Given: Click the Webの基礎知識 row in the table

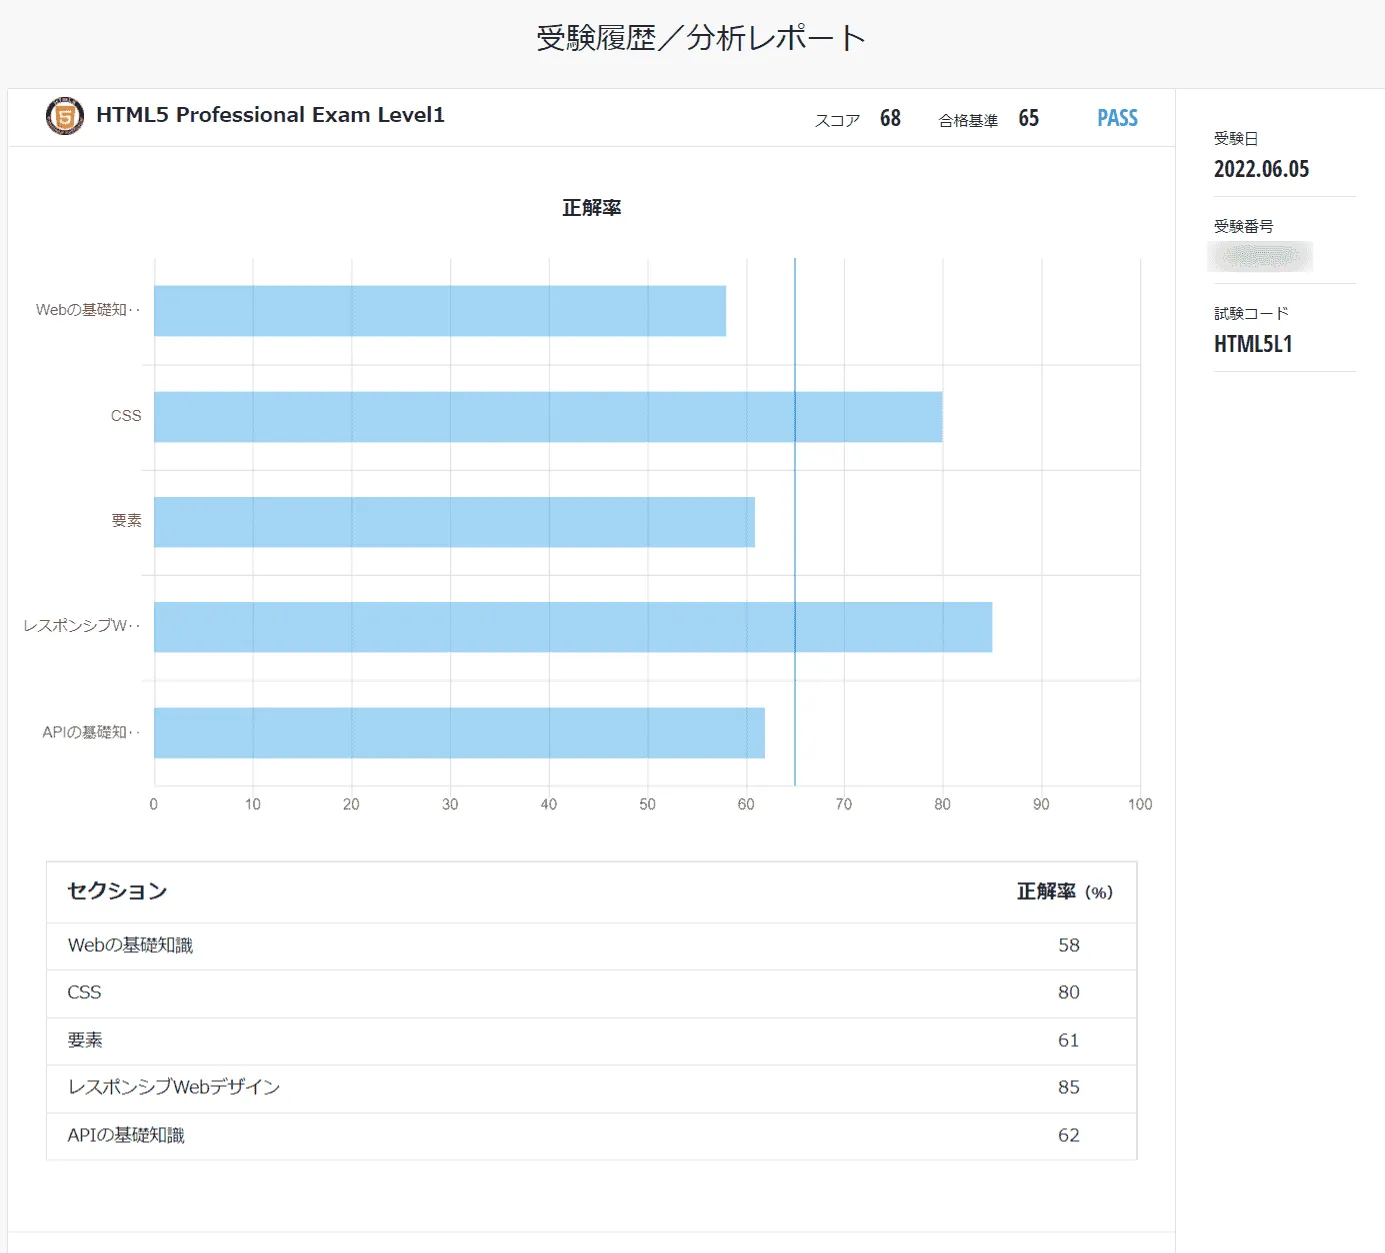Looking at the screenshot, I should point(590,945).
